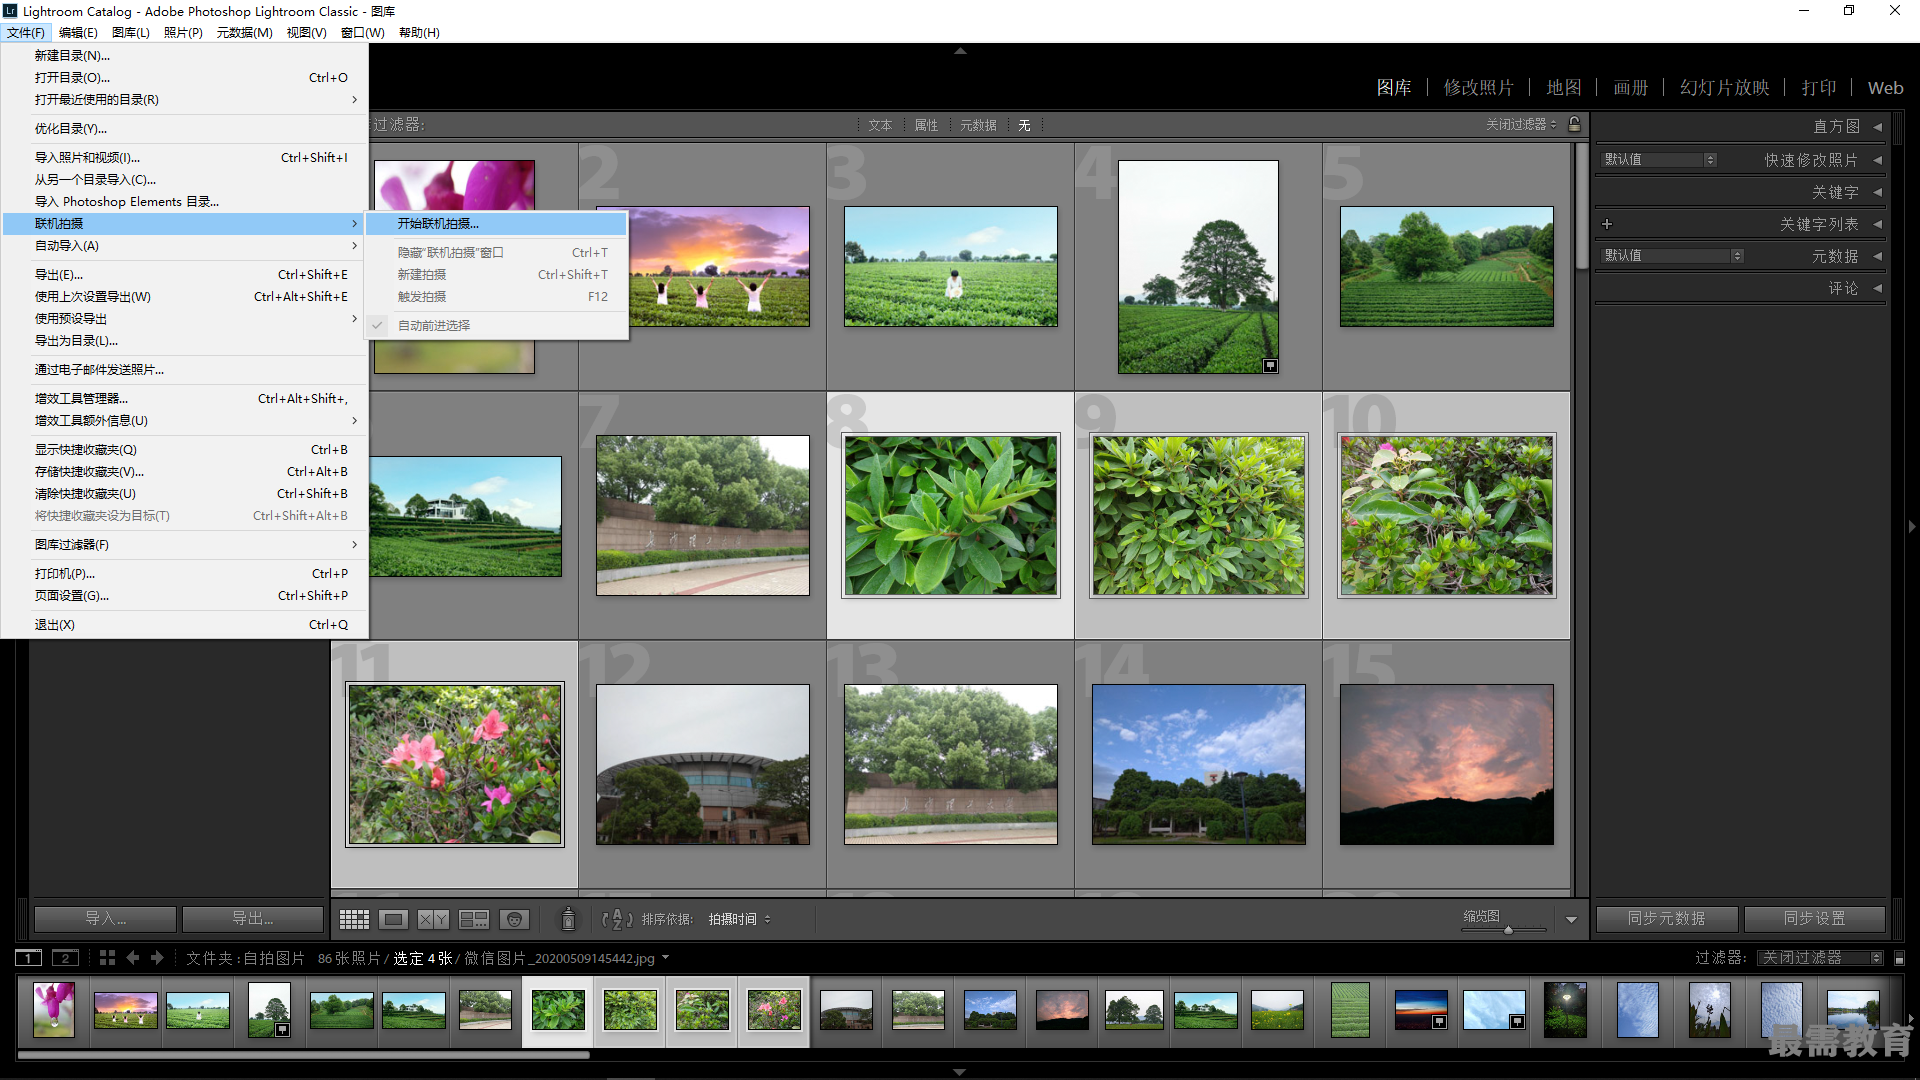
Task: Click the filmstrip grid shortcut icon
Action: tap(107, 958)
